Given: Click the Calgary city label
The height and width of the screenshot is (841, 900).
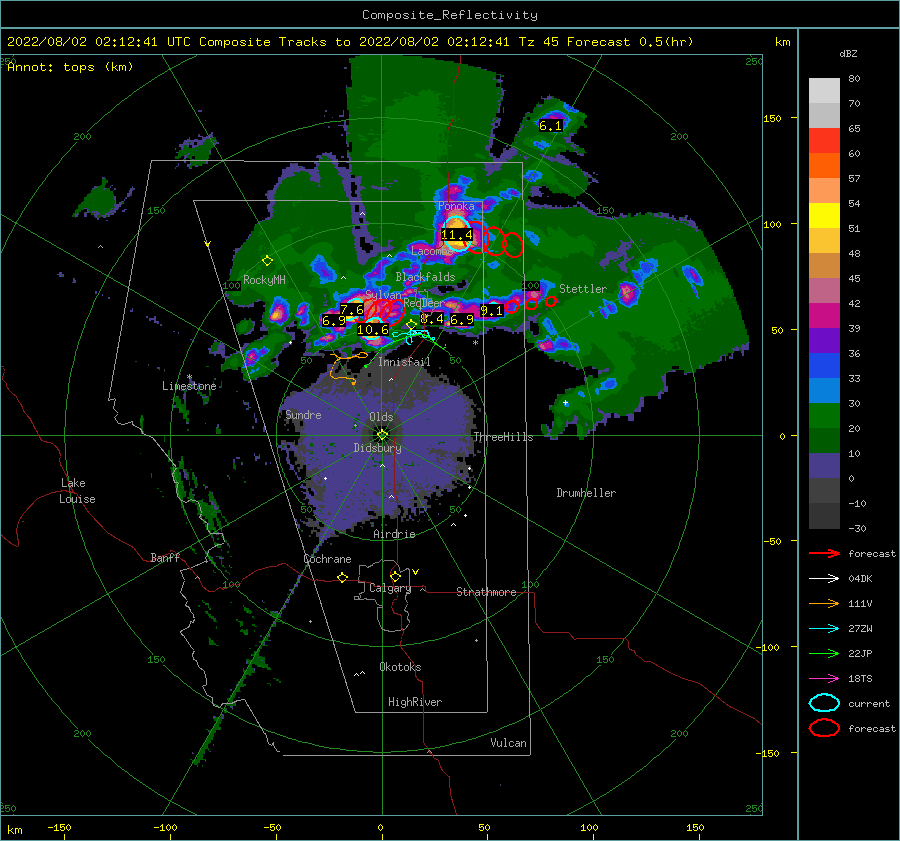Looking at the screenshot, I should coord(390,588).
